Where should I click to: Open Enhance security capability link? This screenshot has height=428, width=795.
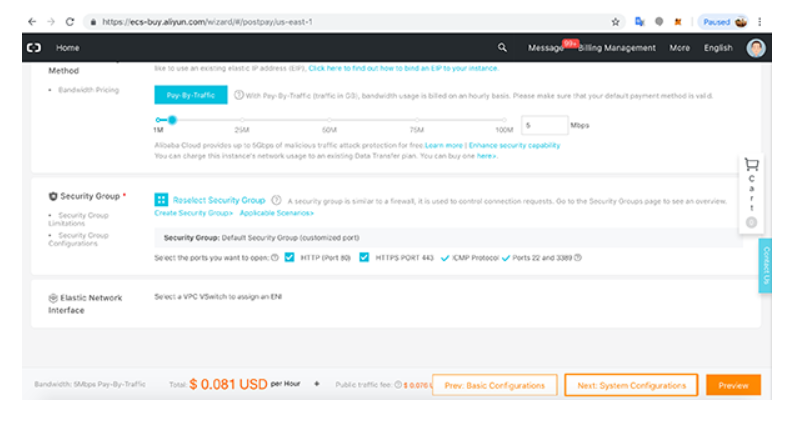[514, 146]
